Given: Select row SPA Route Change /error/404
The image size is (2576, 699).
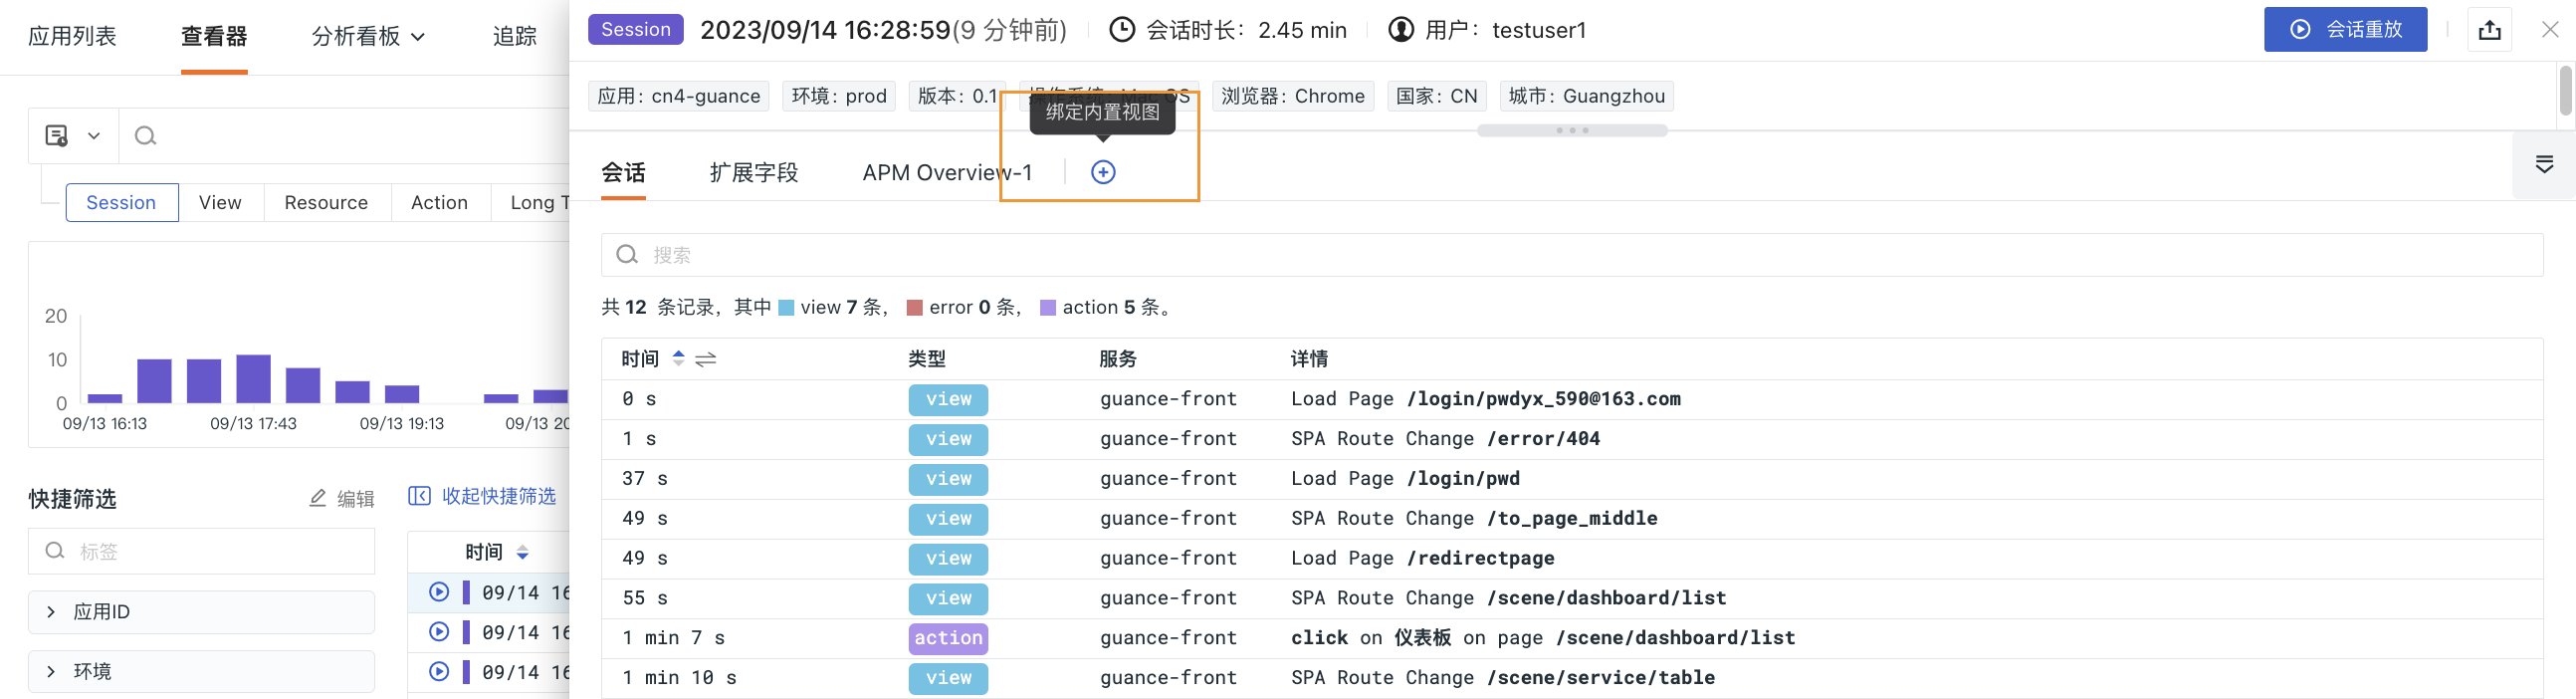Looking at the screenshot, I should (x=1571, y=439).
